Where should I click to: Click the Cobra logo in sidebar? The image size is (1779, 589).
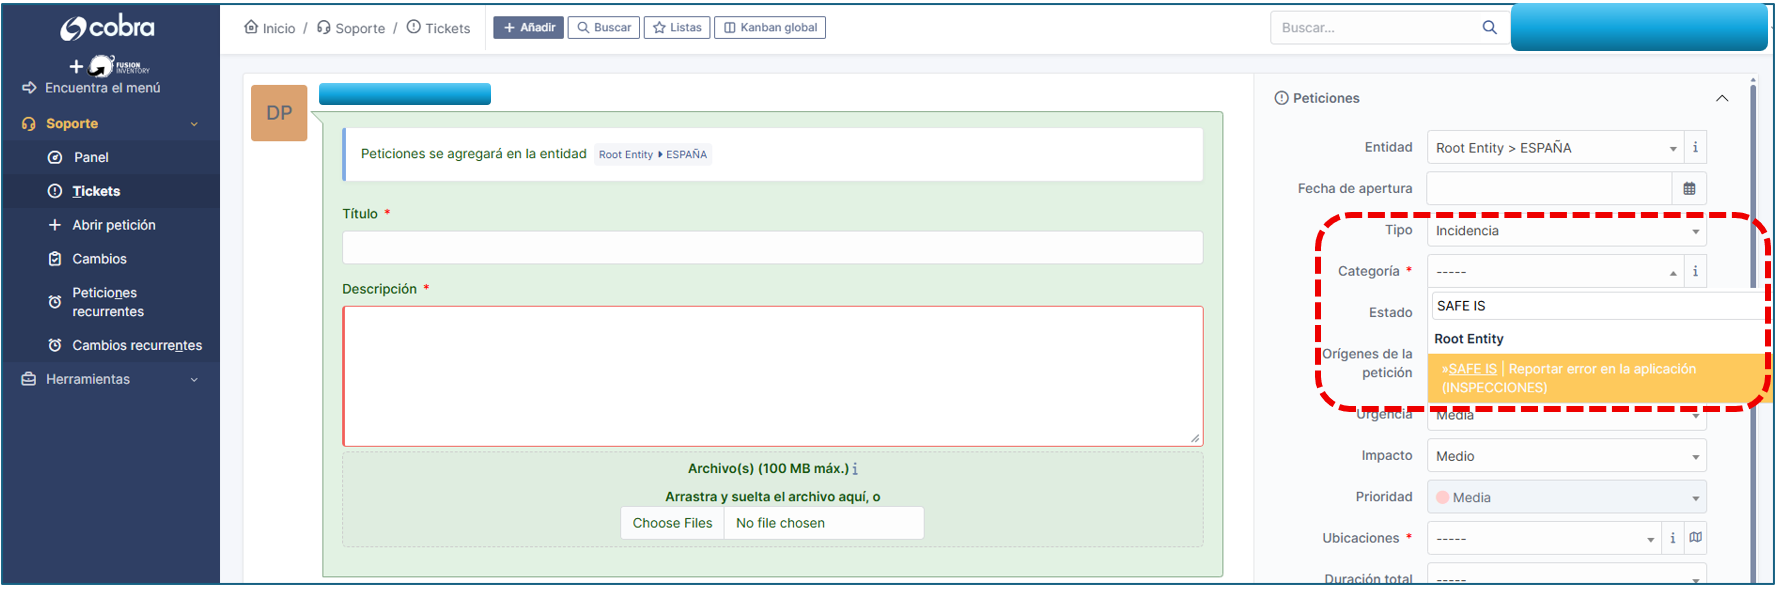[108, 28]
